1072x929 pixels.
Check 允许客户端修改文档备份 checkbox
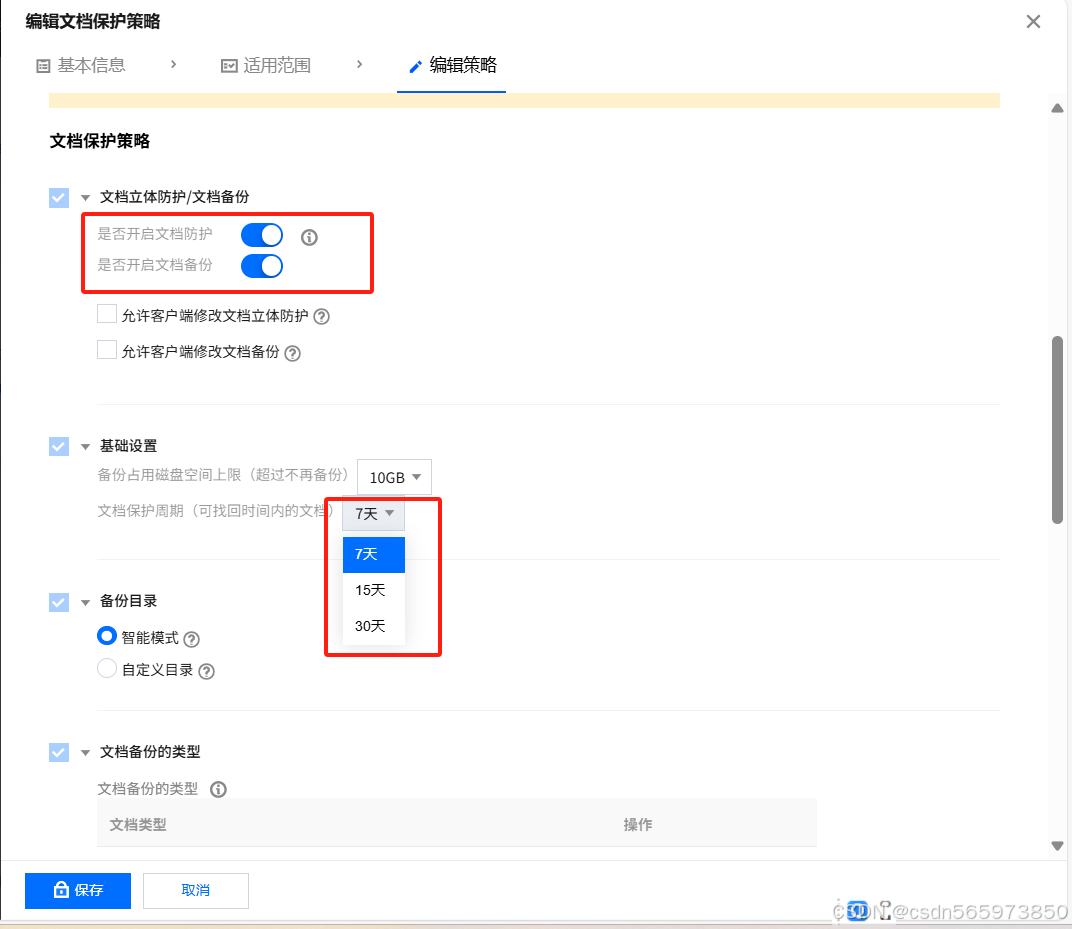click(107, 349)
